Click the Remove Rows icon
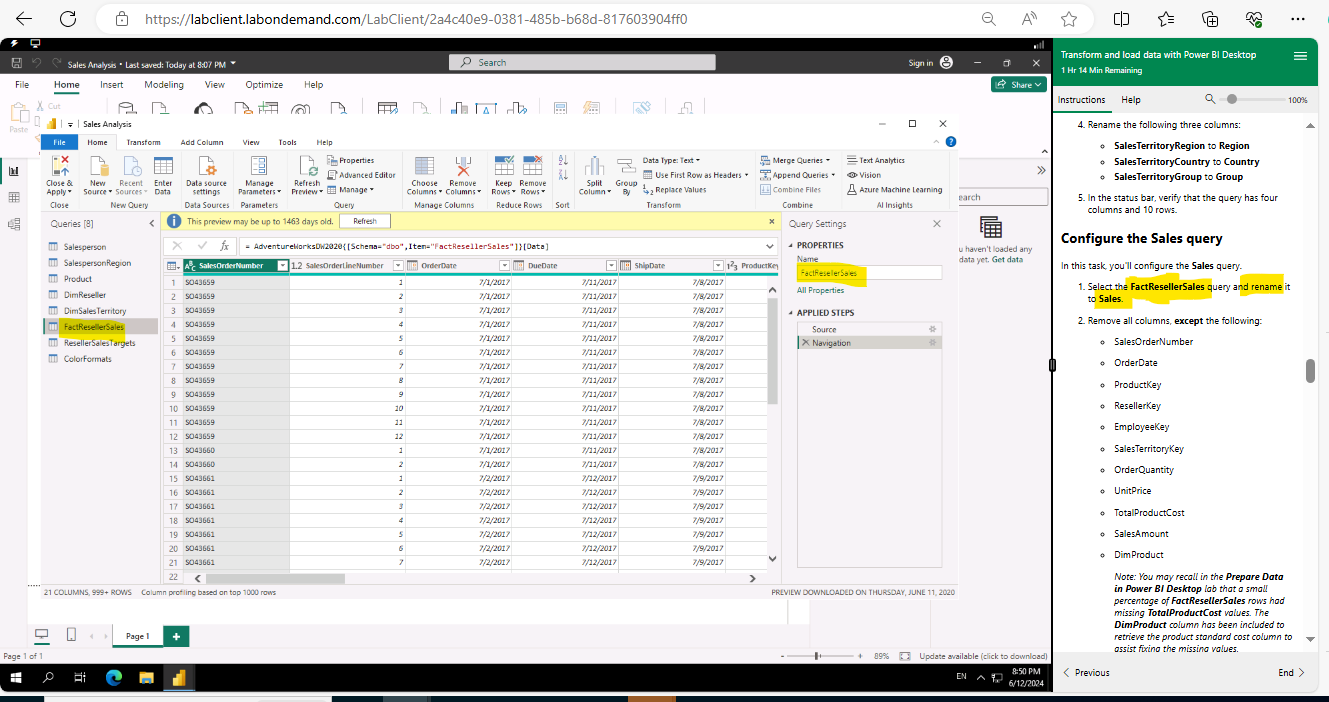Screen dimensions: 1329x702 coord(533,166)
